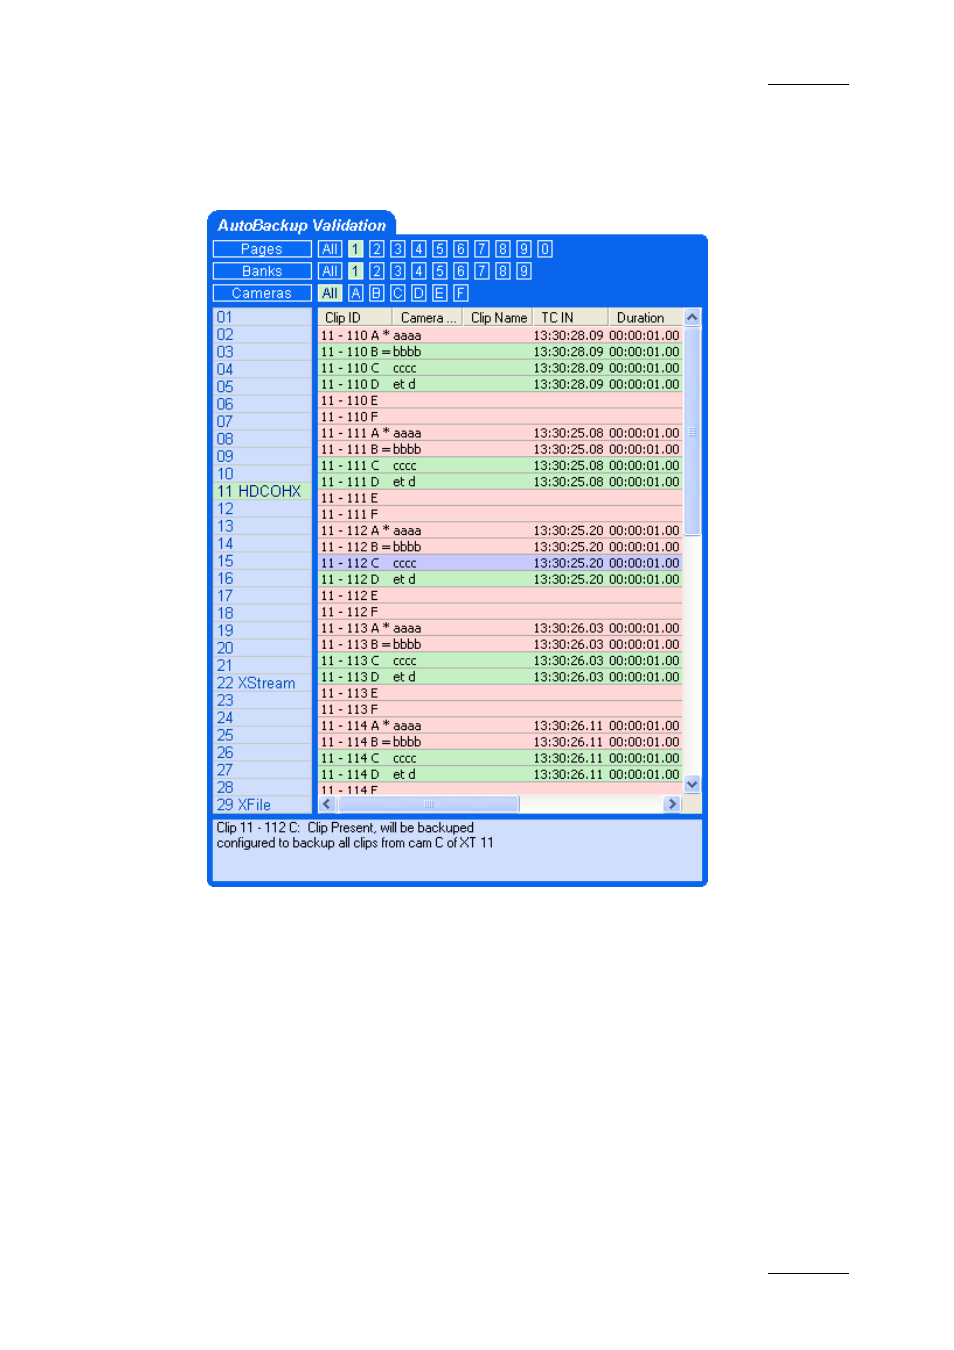This screenshot has width=954, height=1350.
Task: Toggle bank filter 1
Action: click(356, 271)
